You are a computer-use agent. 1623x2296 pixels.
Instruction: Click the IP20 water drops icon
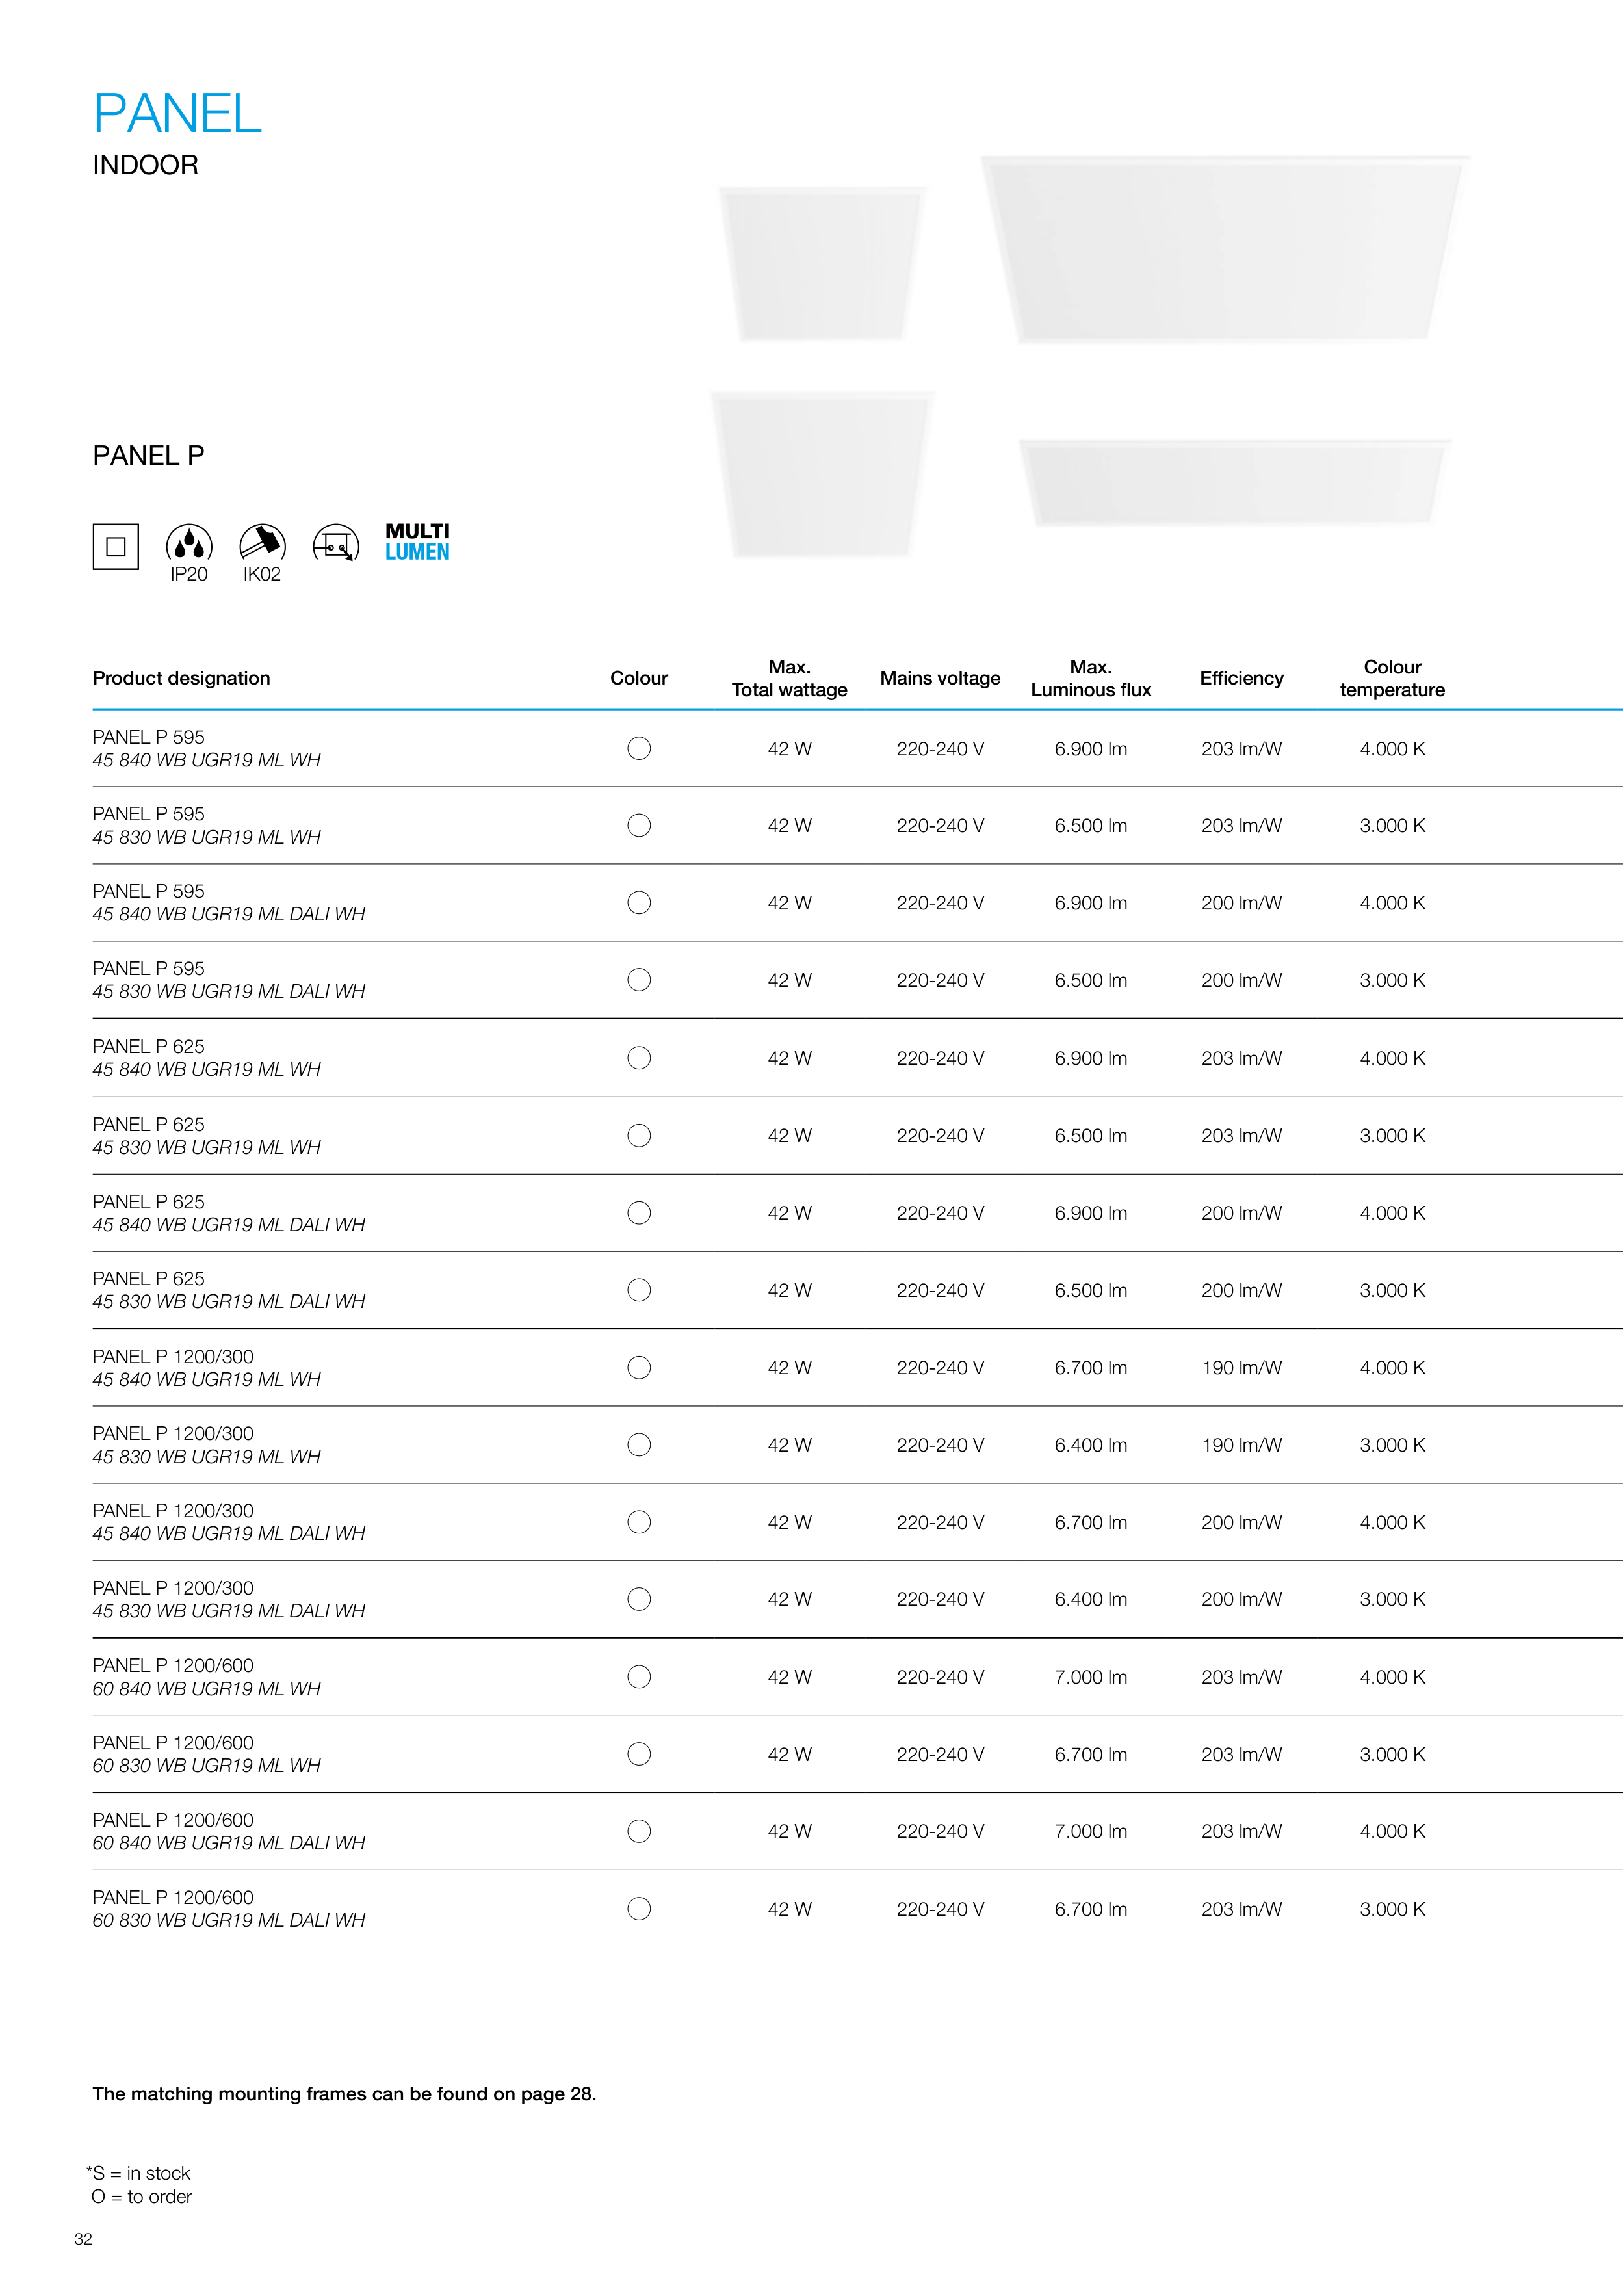[x=189, y=544]
